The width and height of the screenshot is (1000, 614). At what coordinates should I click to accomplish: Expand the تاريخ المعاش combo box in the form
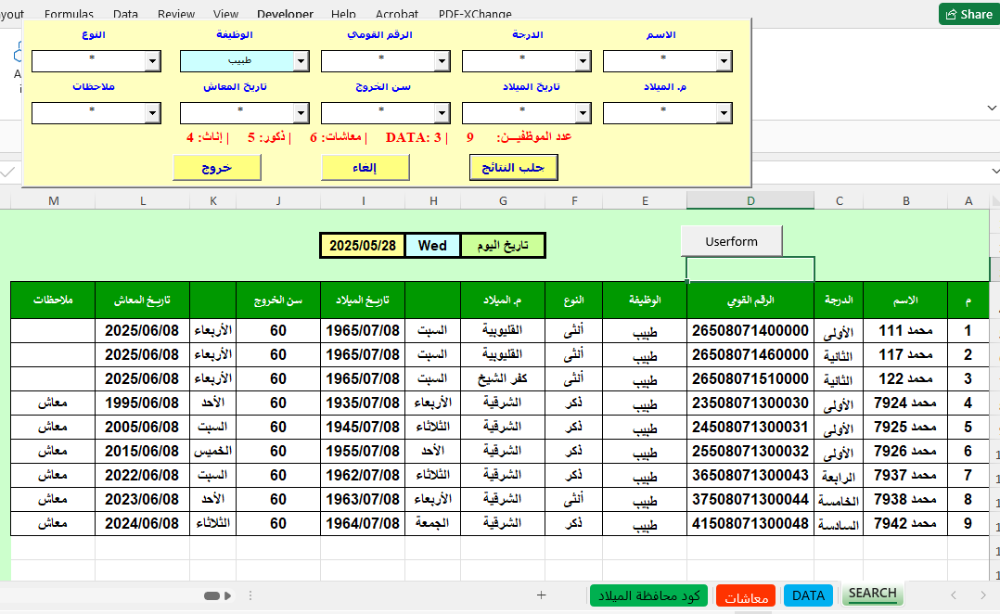[301, 113]
